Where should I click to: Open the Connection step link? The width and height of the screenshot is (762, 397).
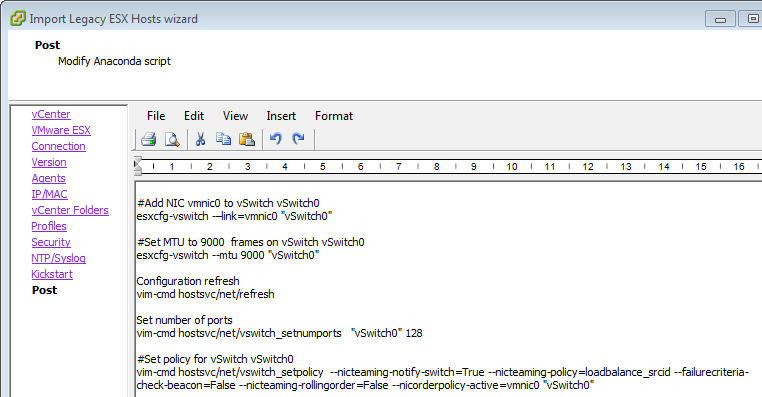coord(58,146)
